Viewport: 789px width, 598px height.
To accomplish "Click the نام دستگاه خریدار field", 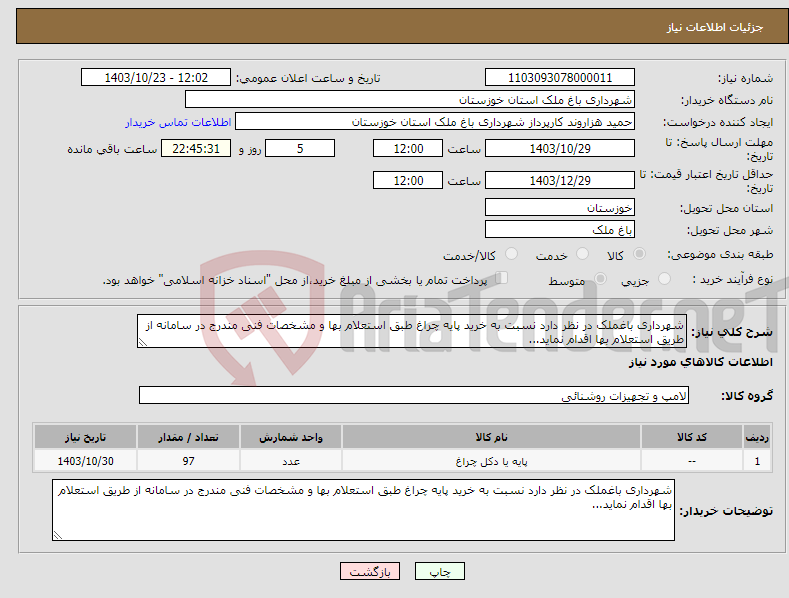I will pos(410,100).
